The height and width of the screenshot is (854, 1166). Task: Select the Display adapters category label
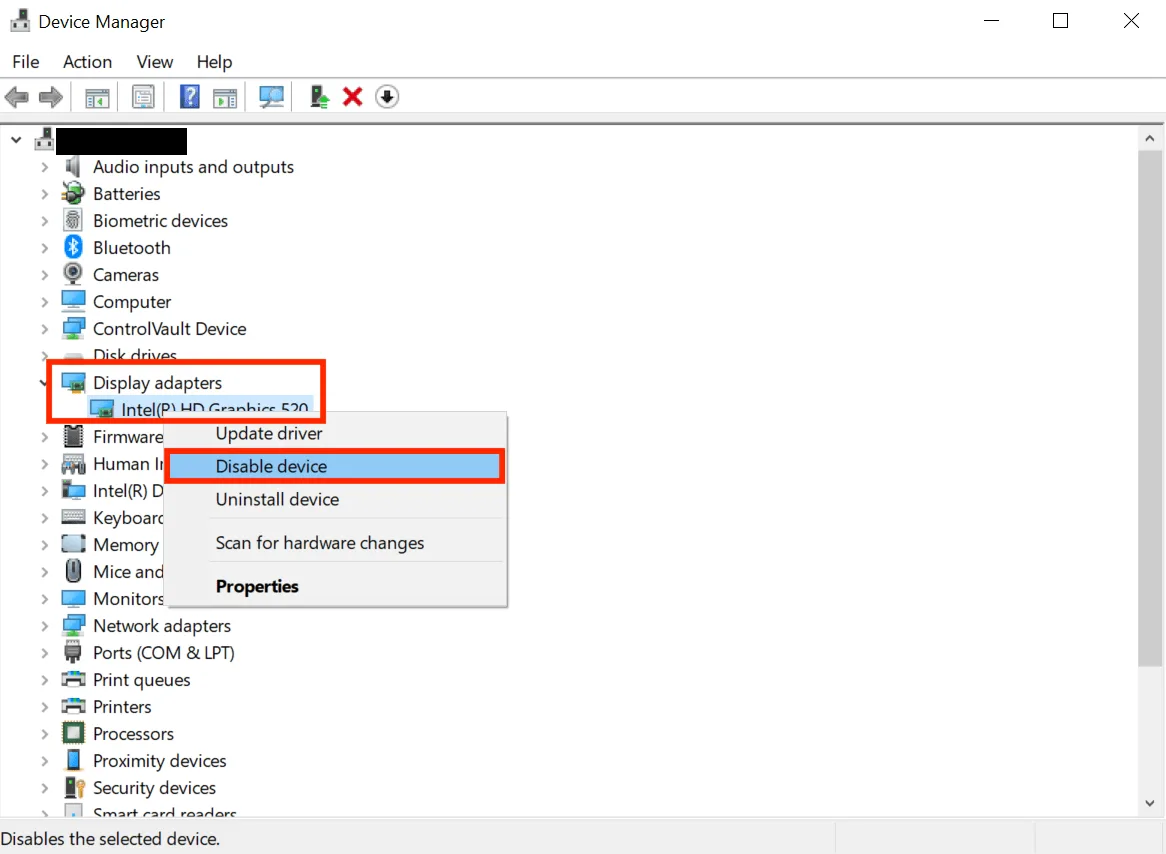coord(158,383)
